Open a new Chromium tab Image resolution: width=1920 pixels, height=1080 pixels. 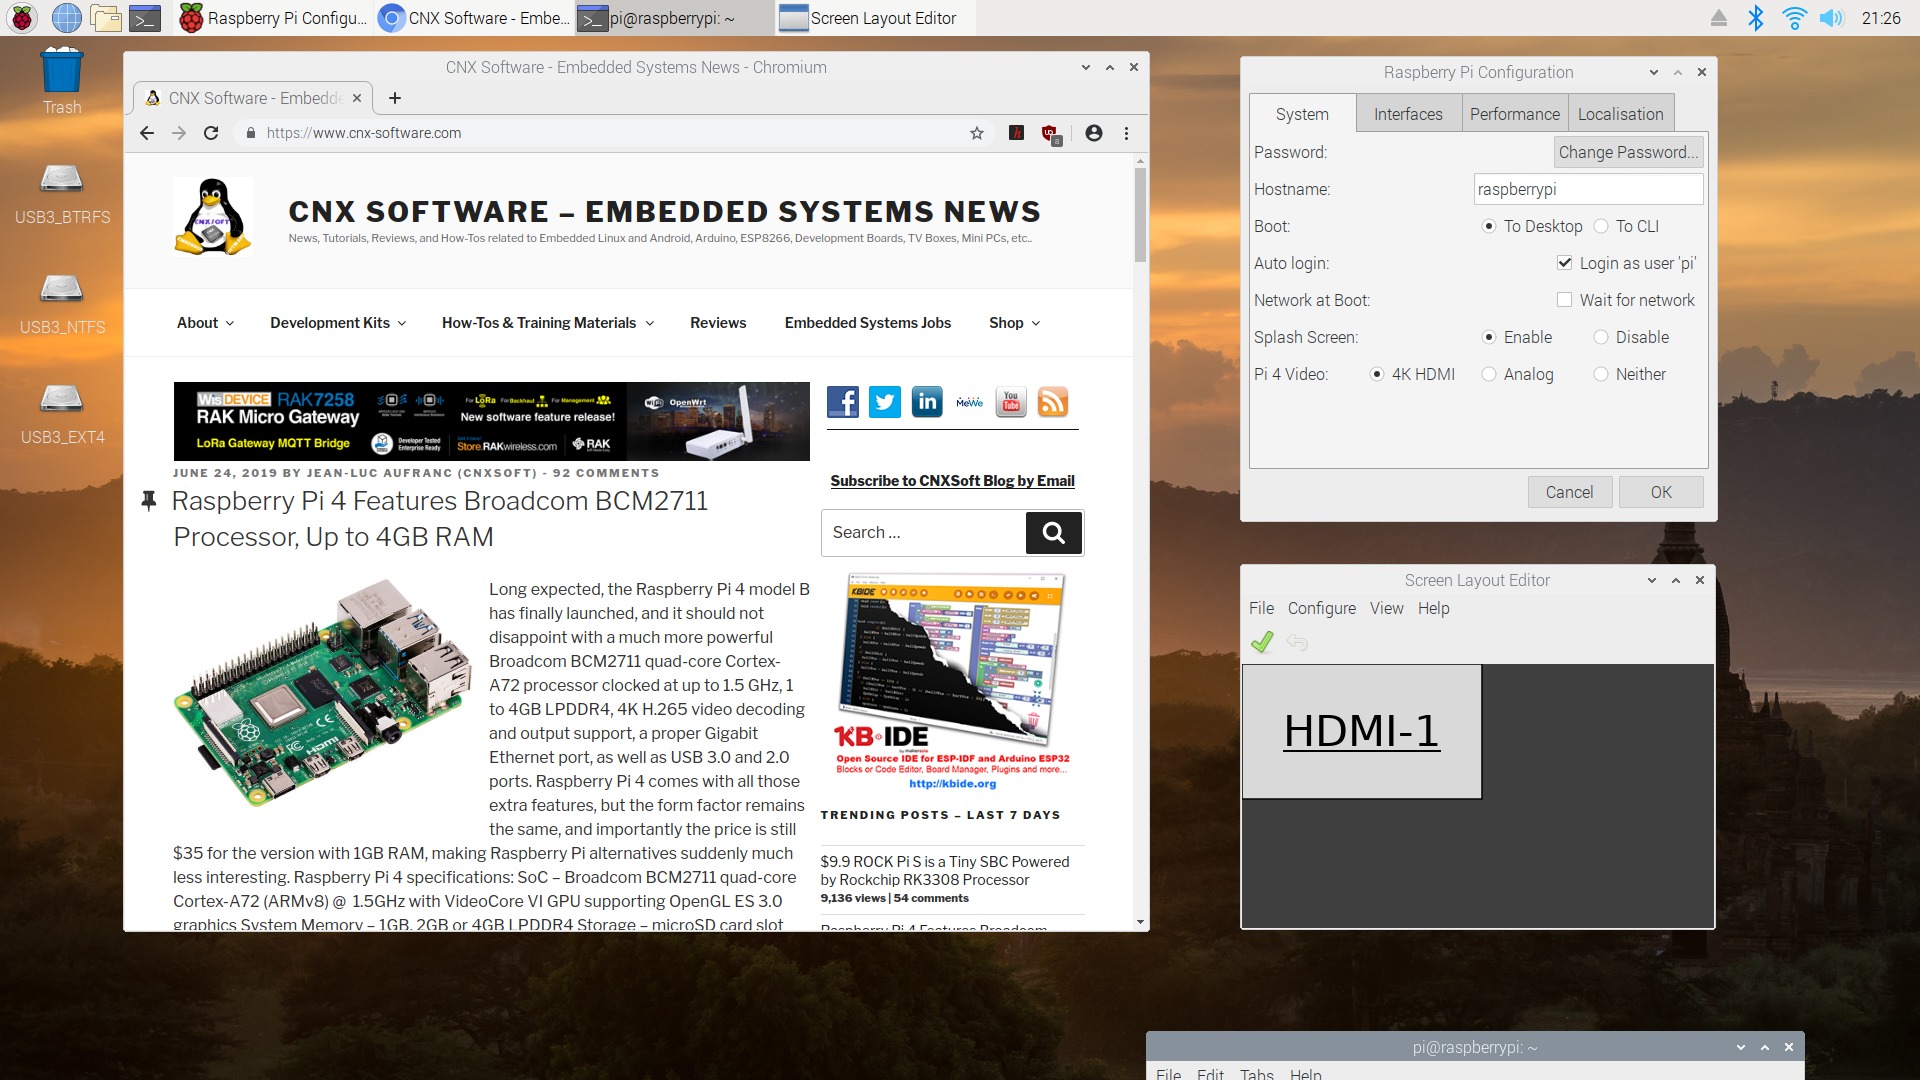(x=395, y=98)
